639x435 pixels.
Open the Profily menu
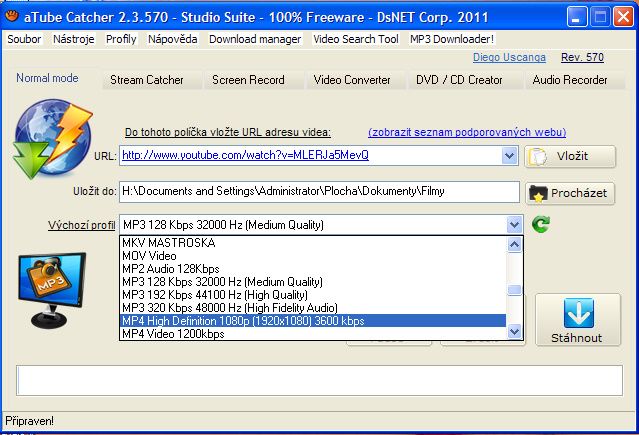(x=121, y=39)
